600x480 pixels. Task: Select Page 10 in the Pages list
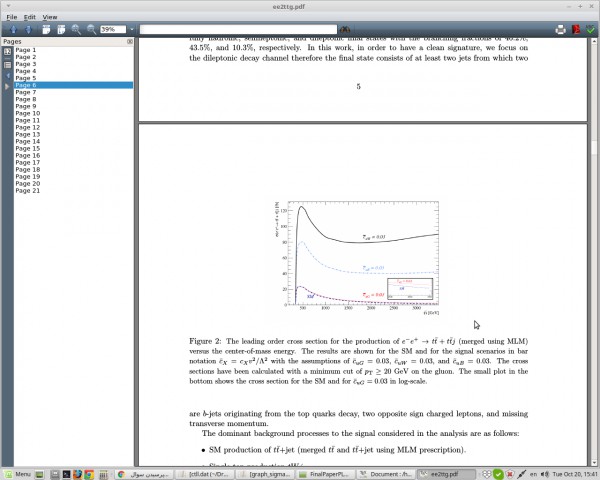pos(27,114)
